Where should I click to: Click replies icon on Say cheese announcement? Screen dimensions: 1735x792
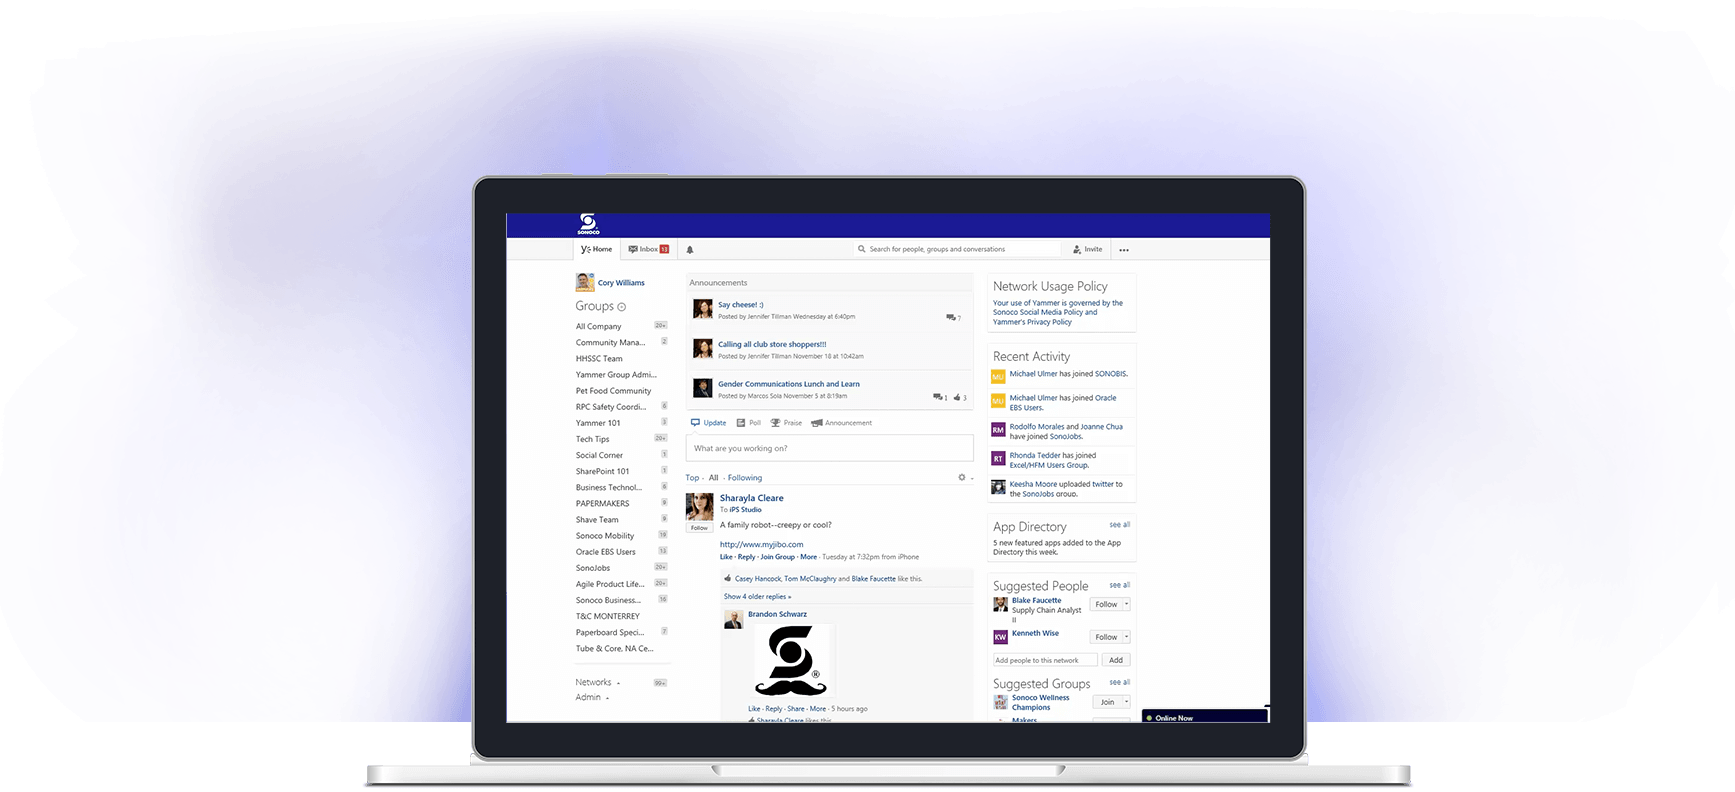[x=950, y=318]
